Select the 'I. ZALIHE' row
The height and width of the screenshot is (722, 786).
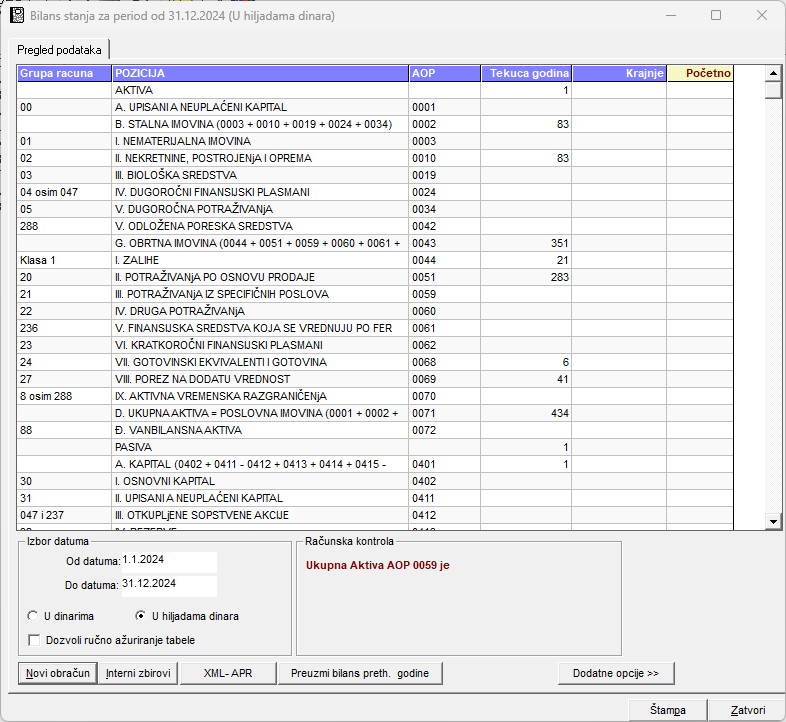pos(260,260)
